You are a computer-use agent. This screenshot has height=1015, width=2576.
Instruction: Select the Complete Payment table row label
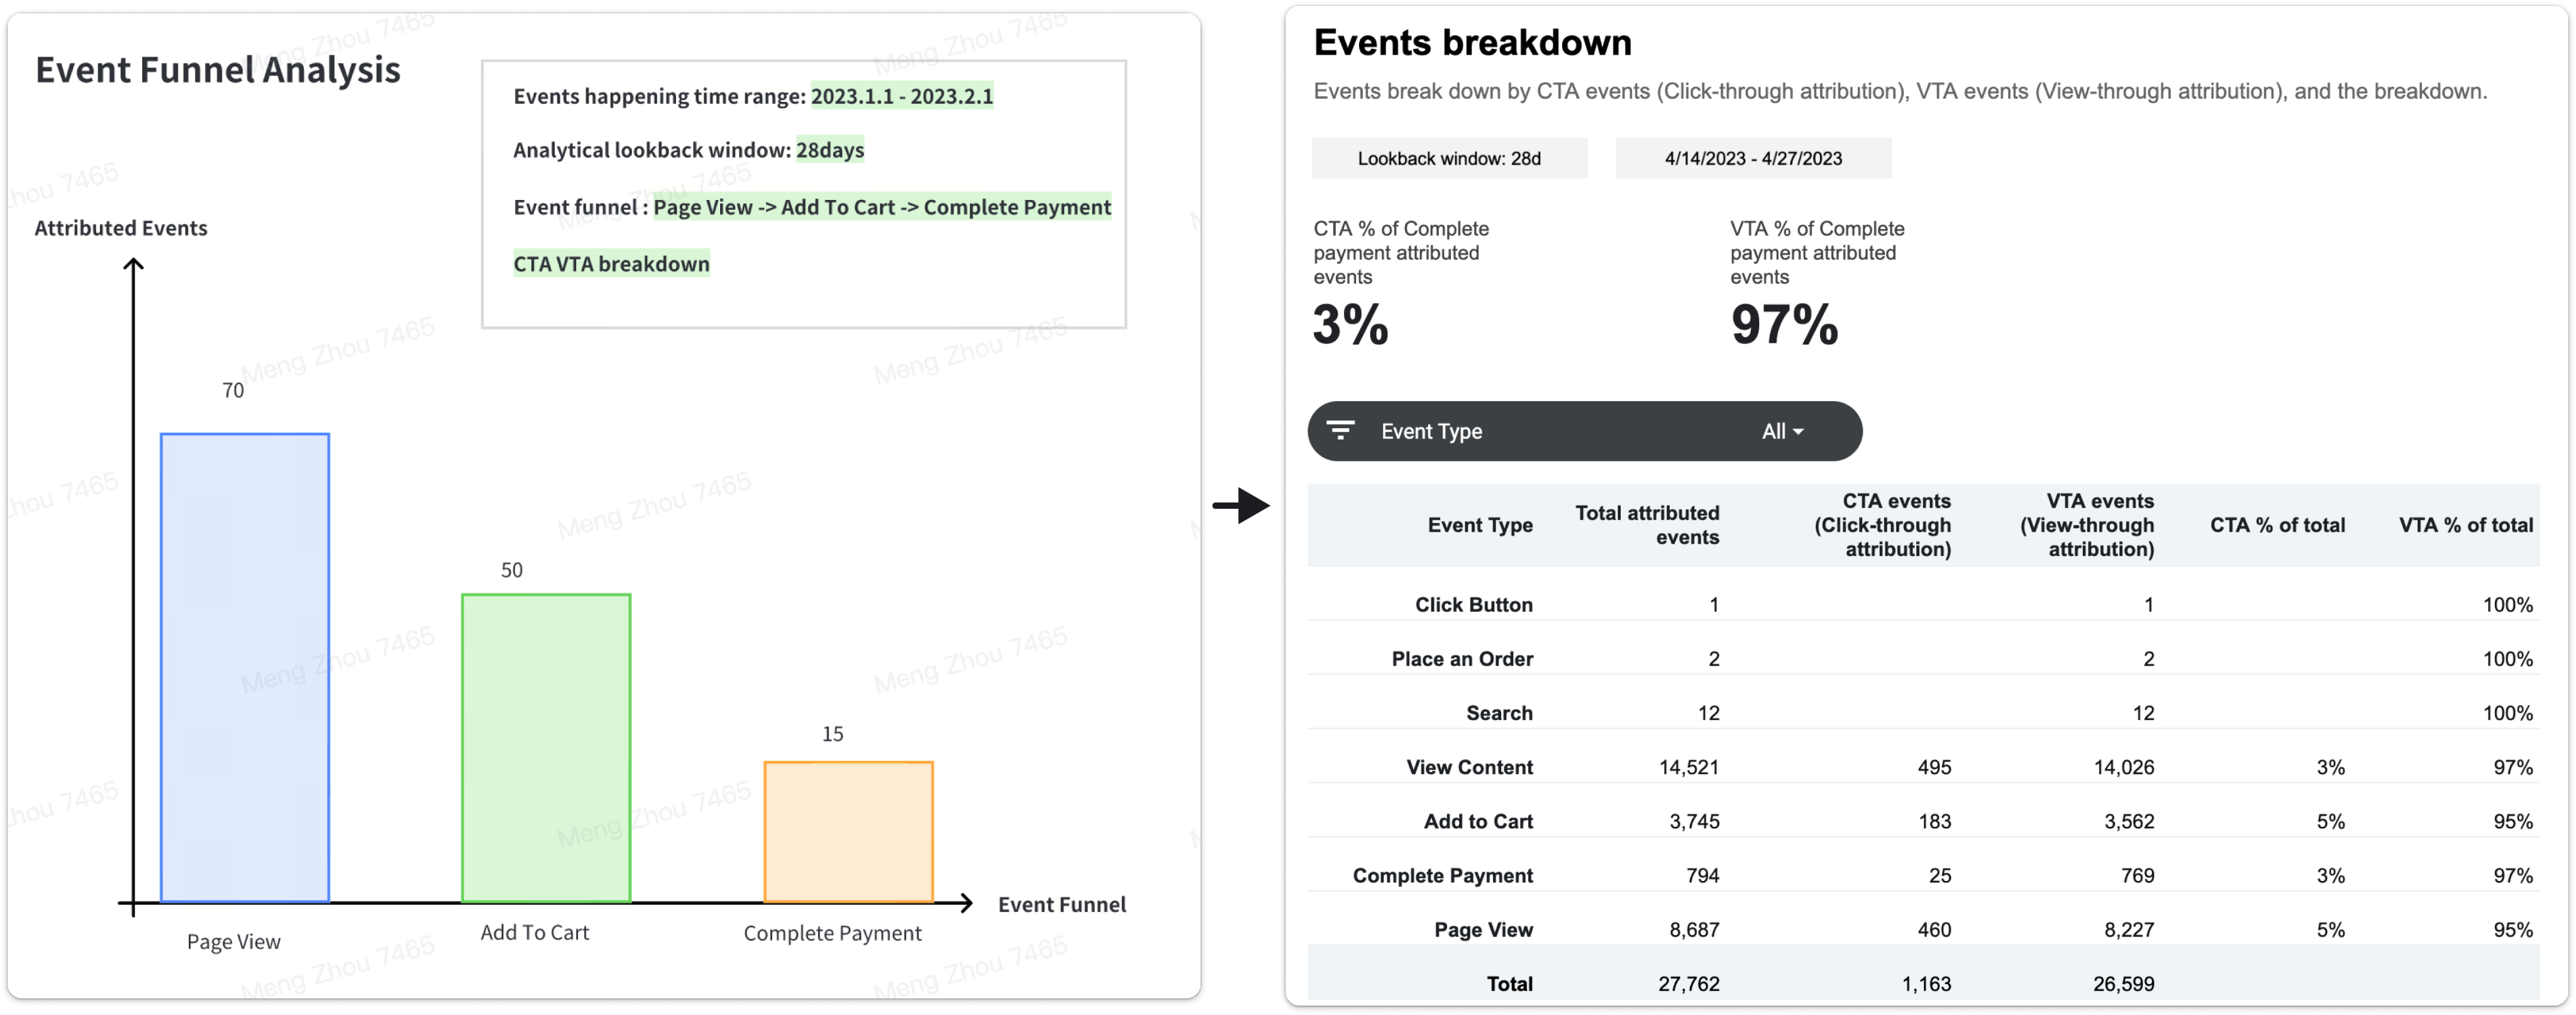pyautogui.click(x=1442, y=876)
